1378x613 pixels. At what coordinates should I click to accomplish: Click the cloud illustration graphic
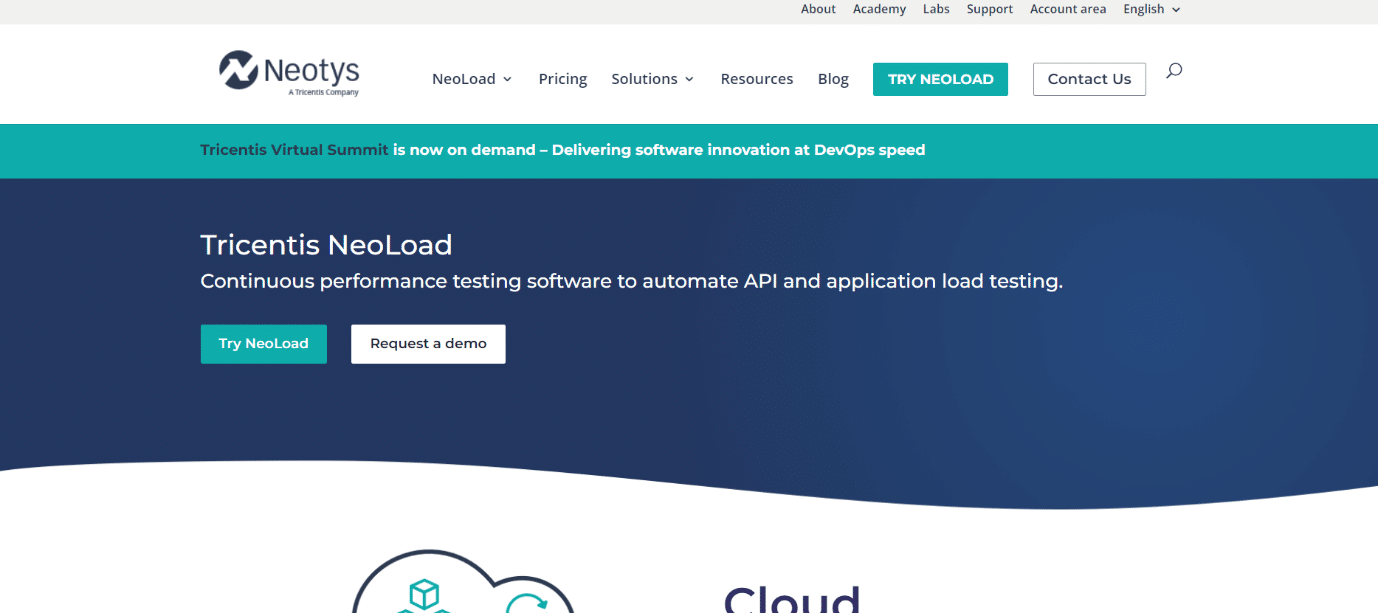coord(464,582)
